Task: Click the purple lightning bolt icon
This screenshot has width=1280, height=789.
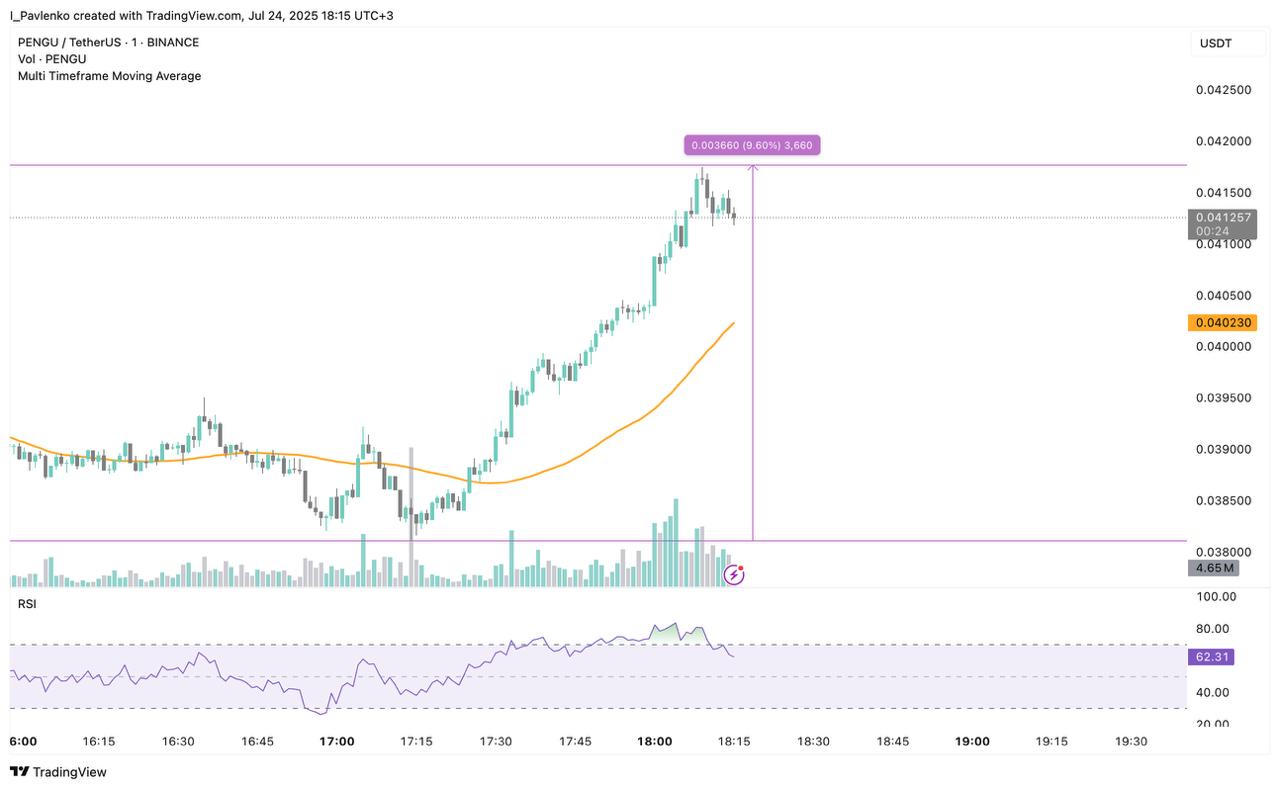Action: pos(734,574)
